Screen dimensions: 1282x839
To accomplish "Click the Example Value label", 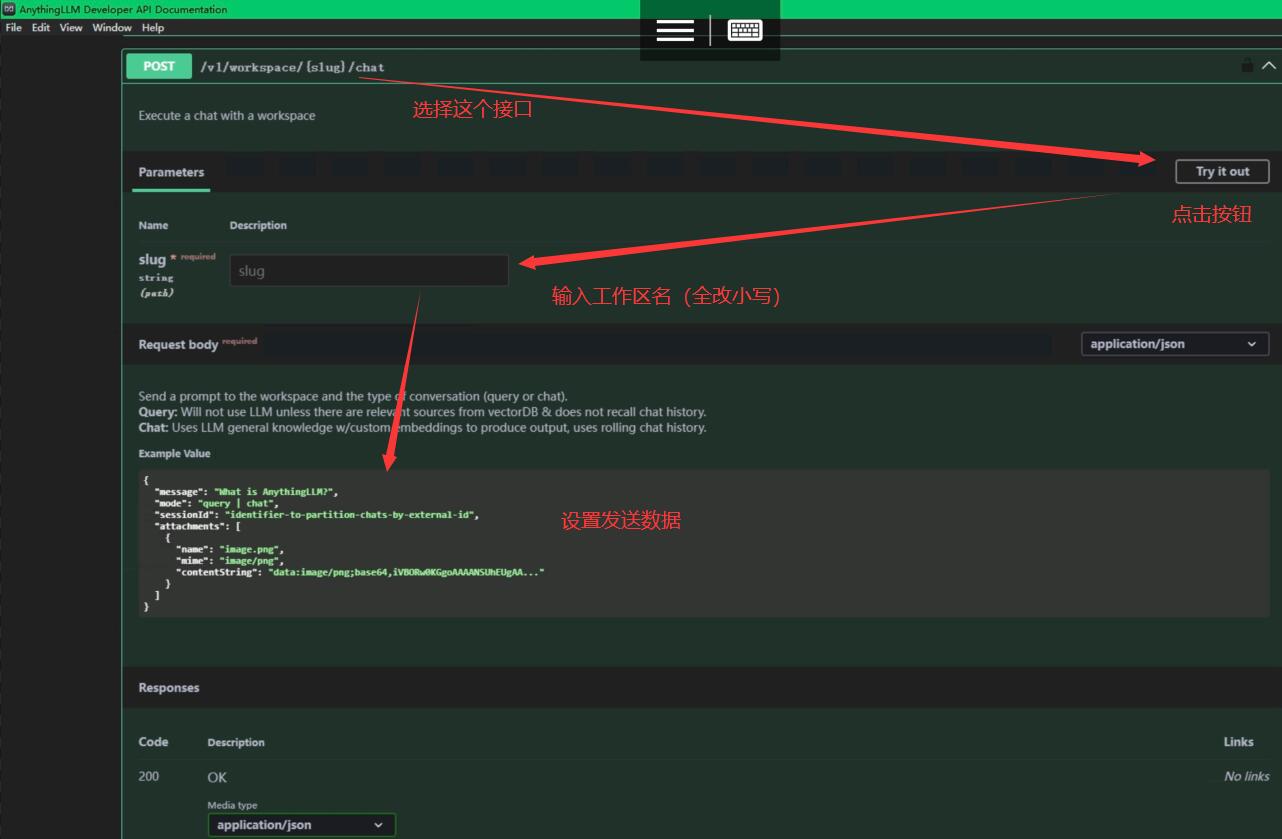I will 175,453.
